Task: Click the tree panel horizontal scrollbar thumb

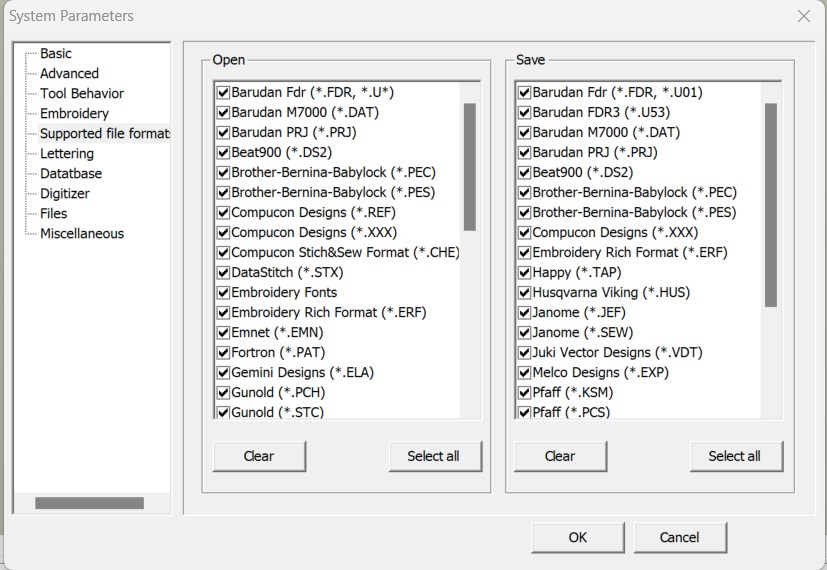Action: (90, 503)
